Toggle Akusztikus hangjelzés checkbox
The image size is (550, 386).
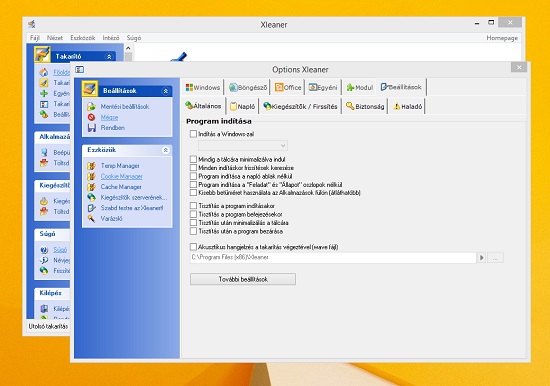pos(193,247)
